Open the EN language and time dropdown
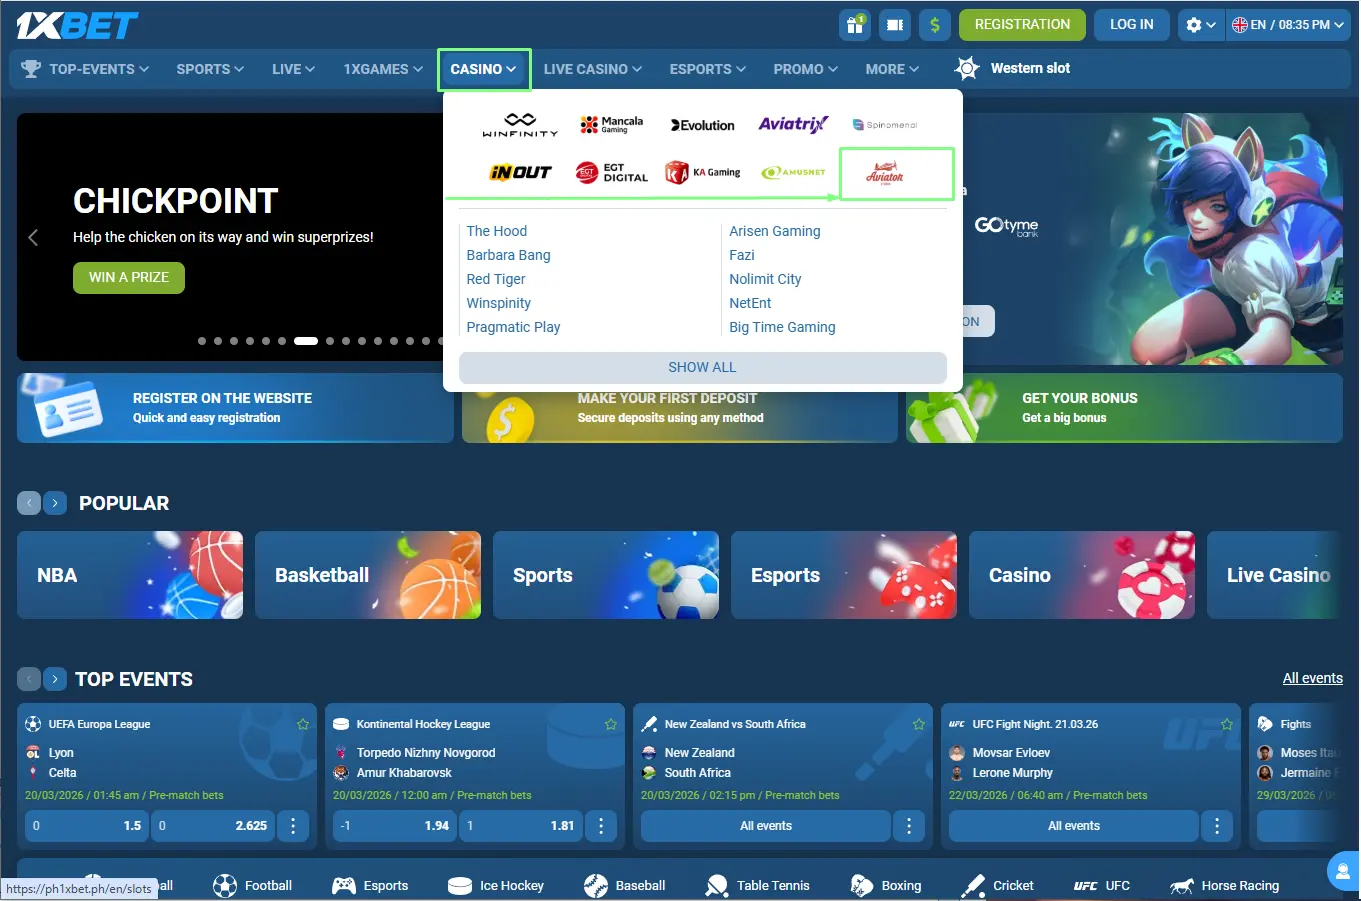 coord(1288,25)
